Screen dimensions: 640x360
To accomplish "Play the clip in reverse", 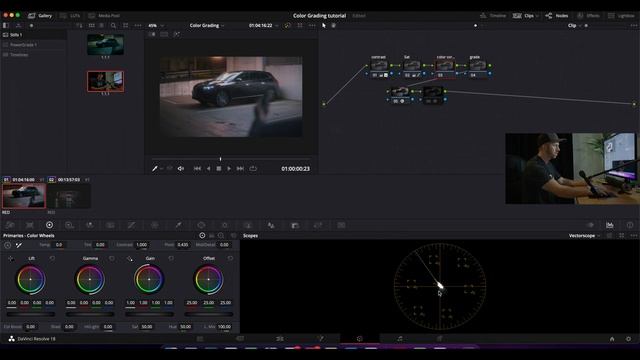I will [x=208, y=168].
